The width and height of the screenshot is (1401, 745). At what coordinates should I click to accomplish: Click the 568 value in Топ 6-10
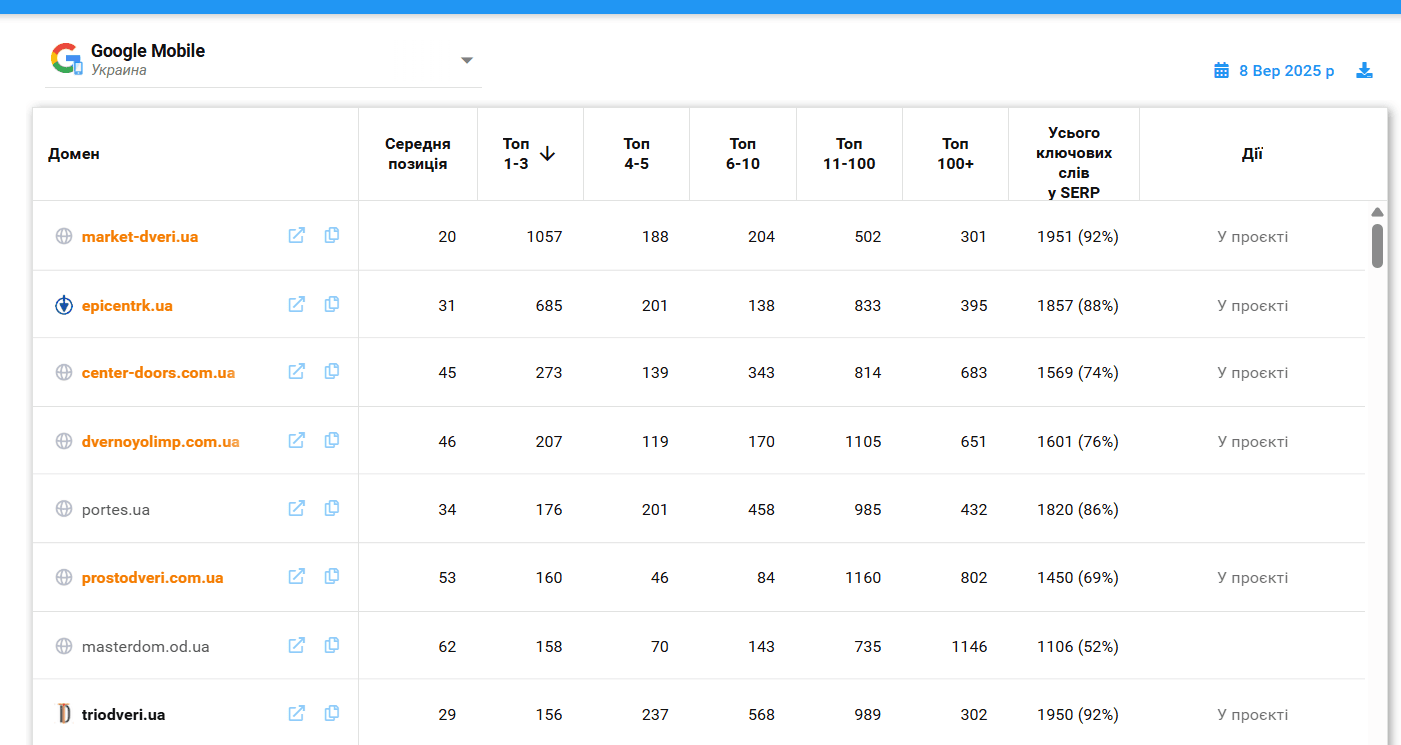tap(761, 715)
